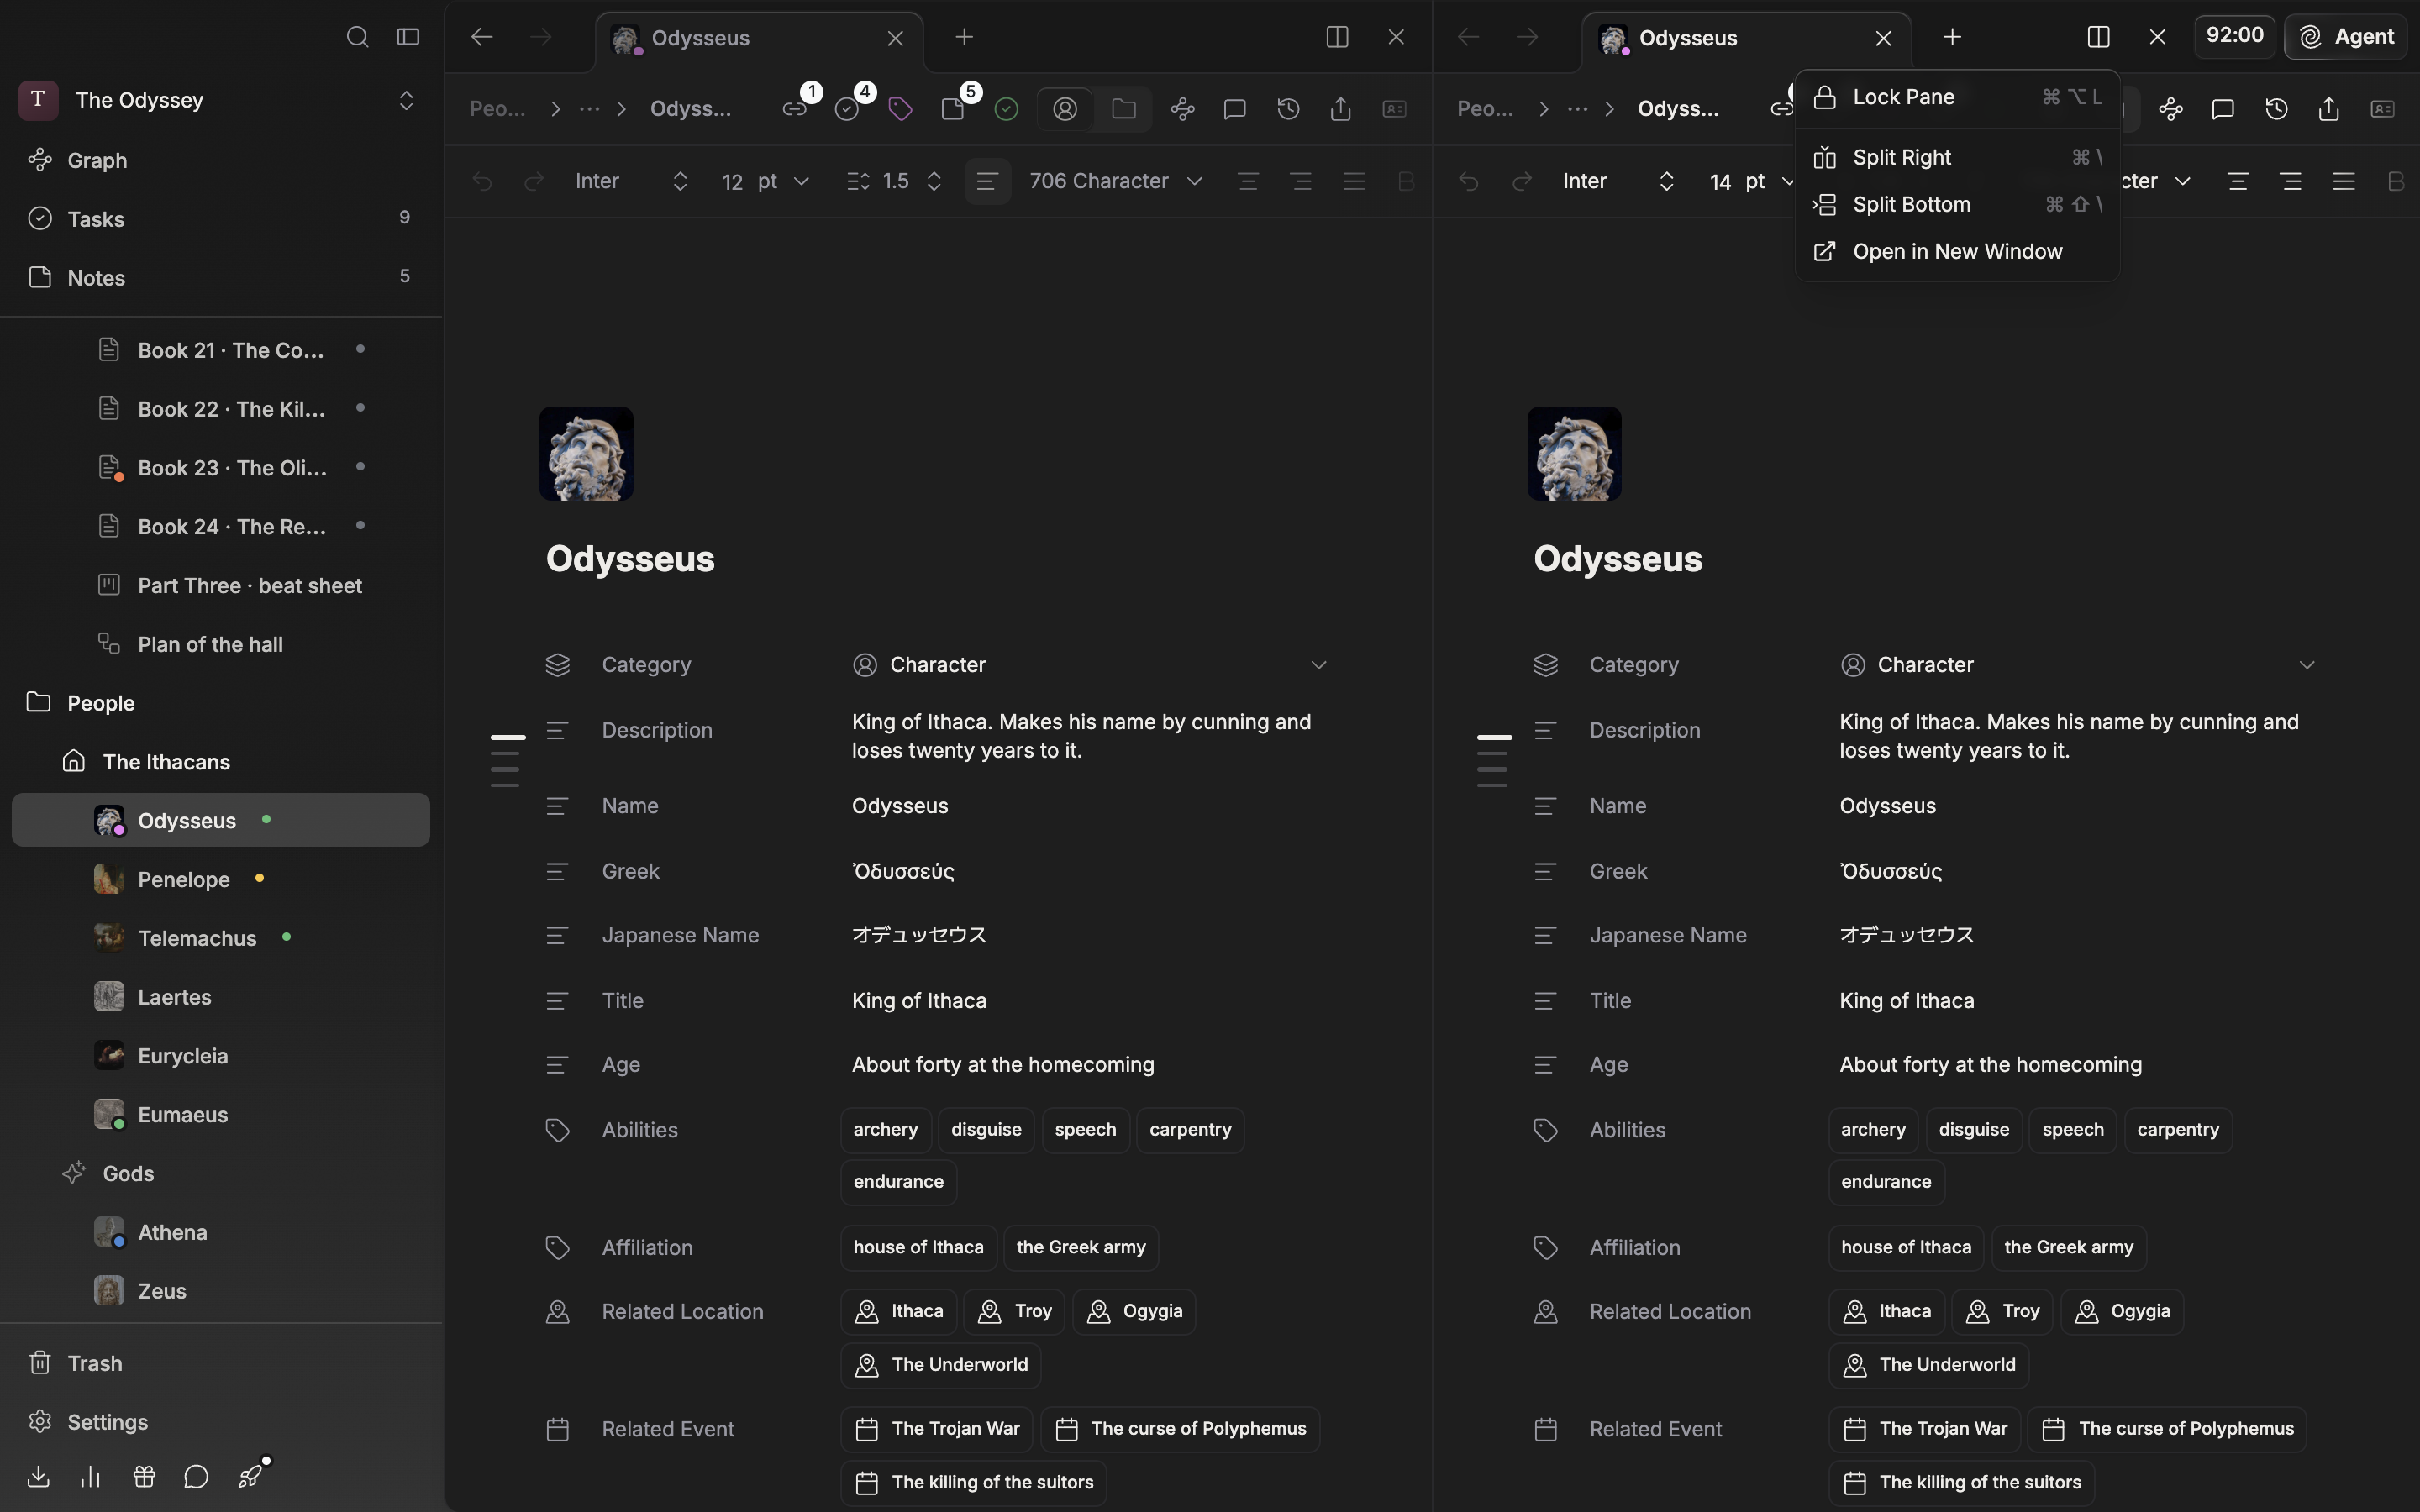2420x1512 pixels.
Task: Toggle outline icon beside 706 Character
Action: (987, 181)
